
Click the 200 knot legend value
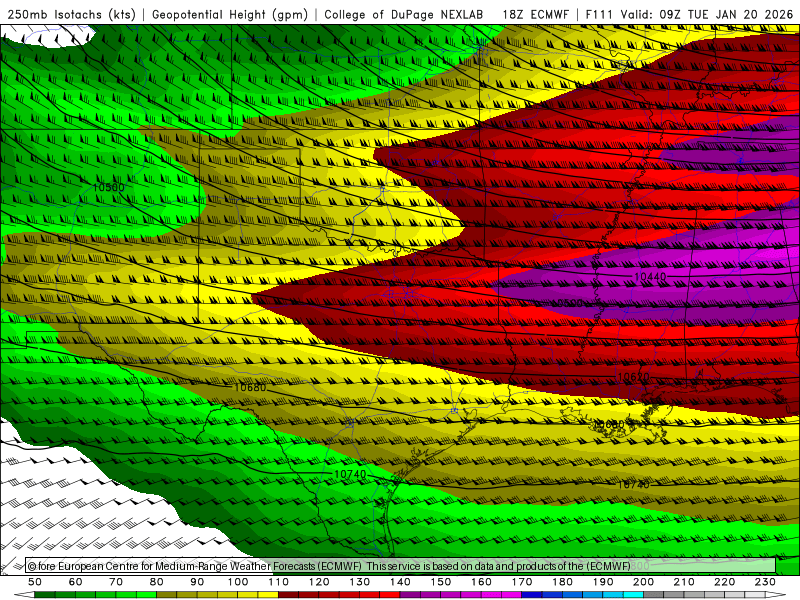click(643, 582)
